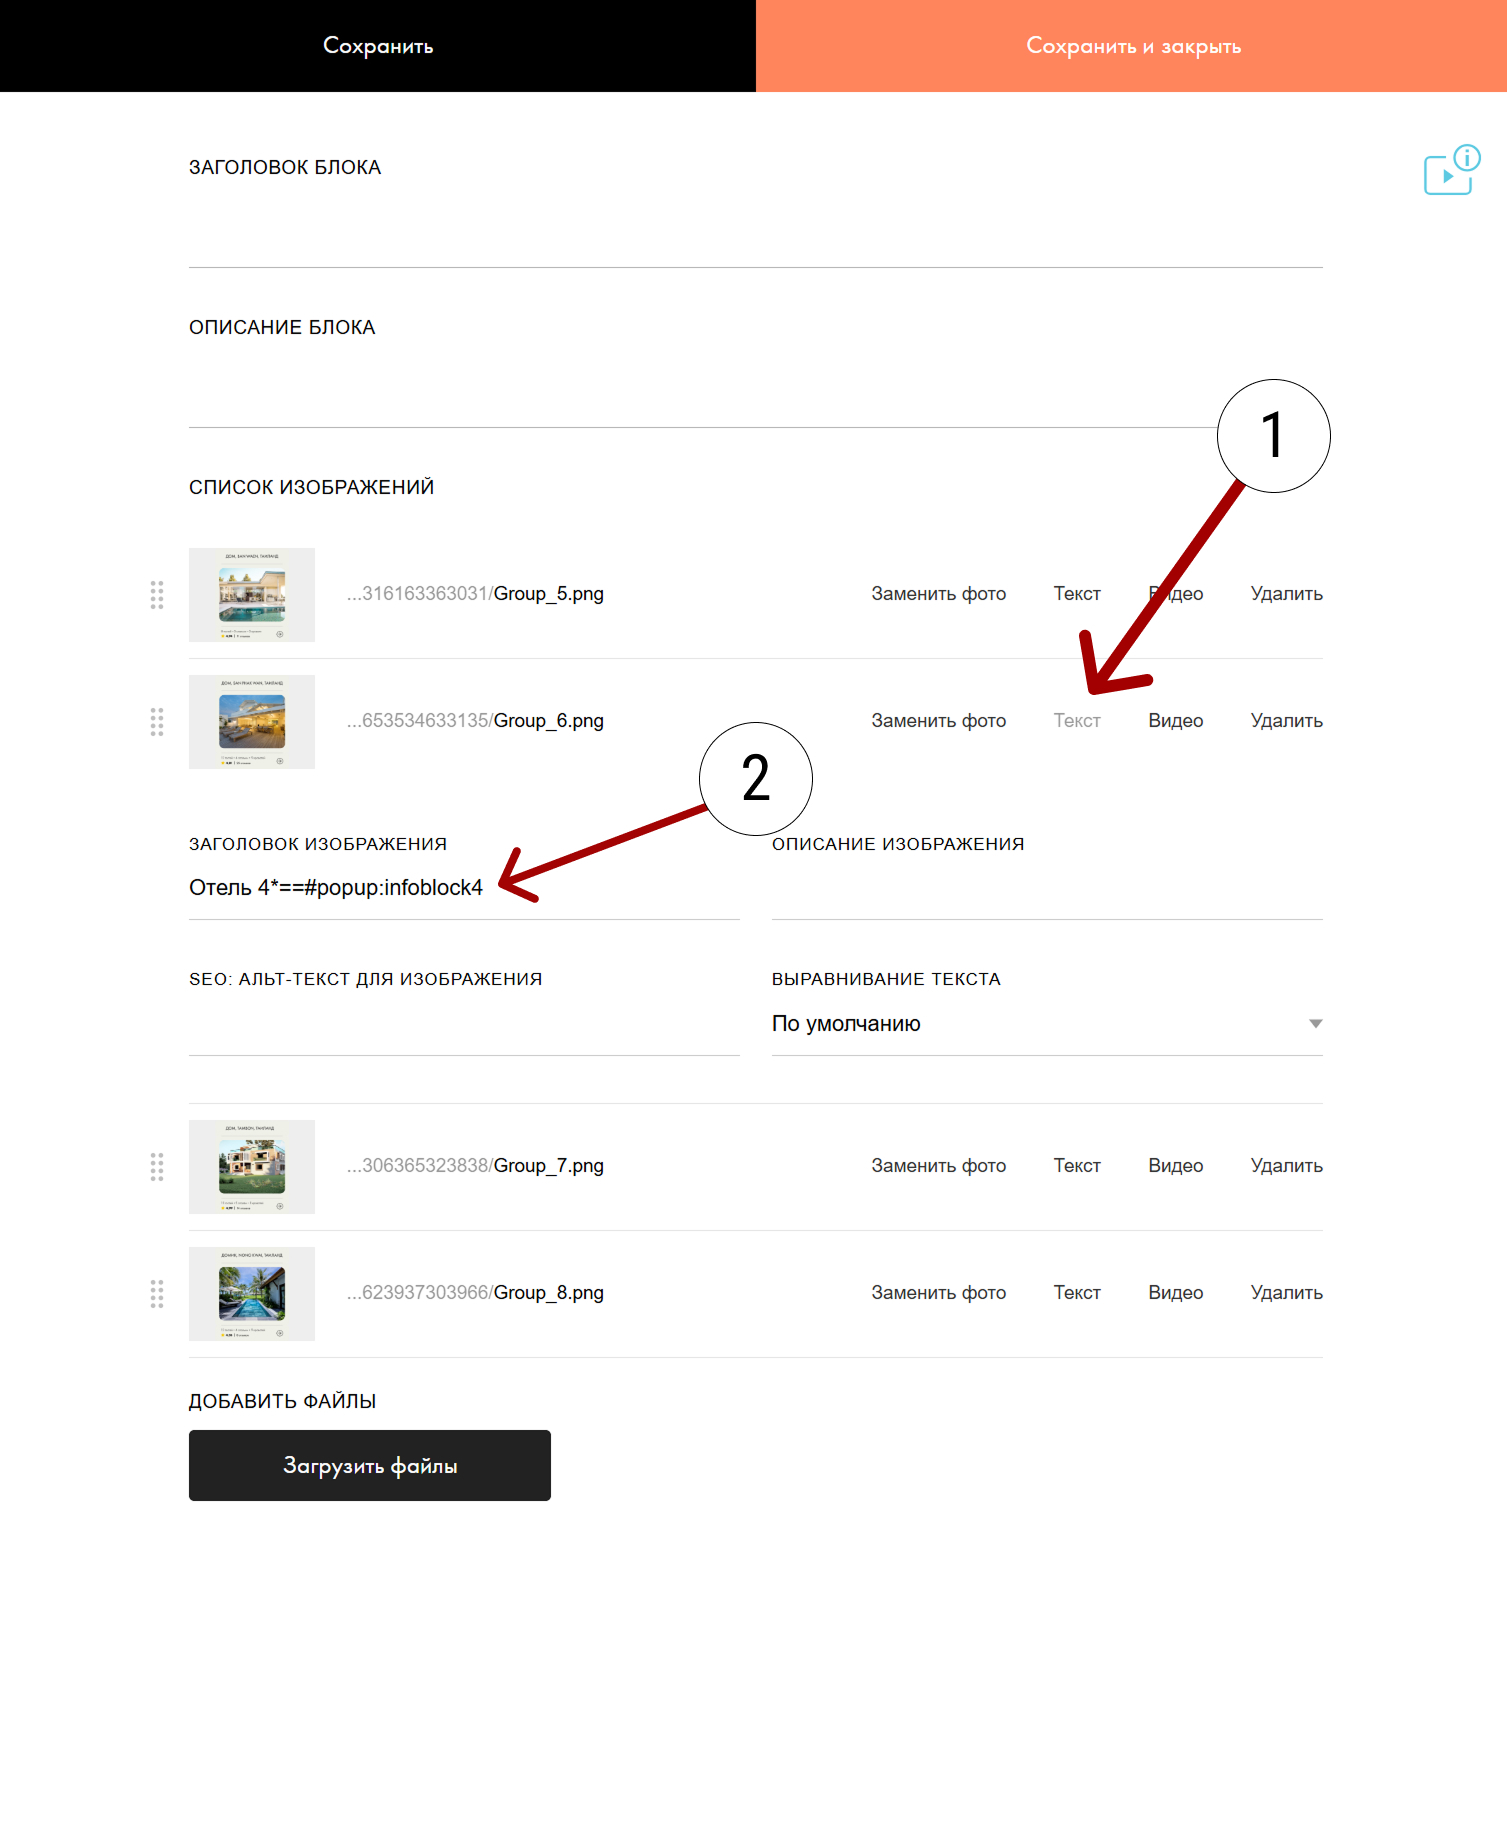The width and height of the screenshot is (1507, 1837).
Task: Click Заменить фото for Group_5.png
Action: tap(938, 594)
